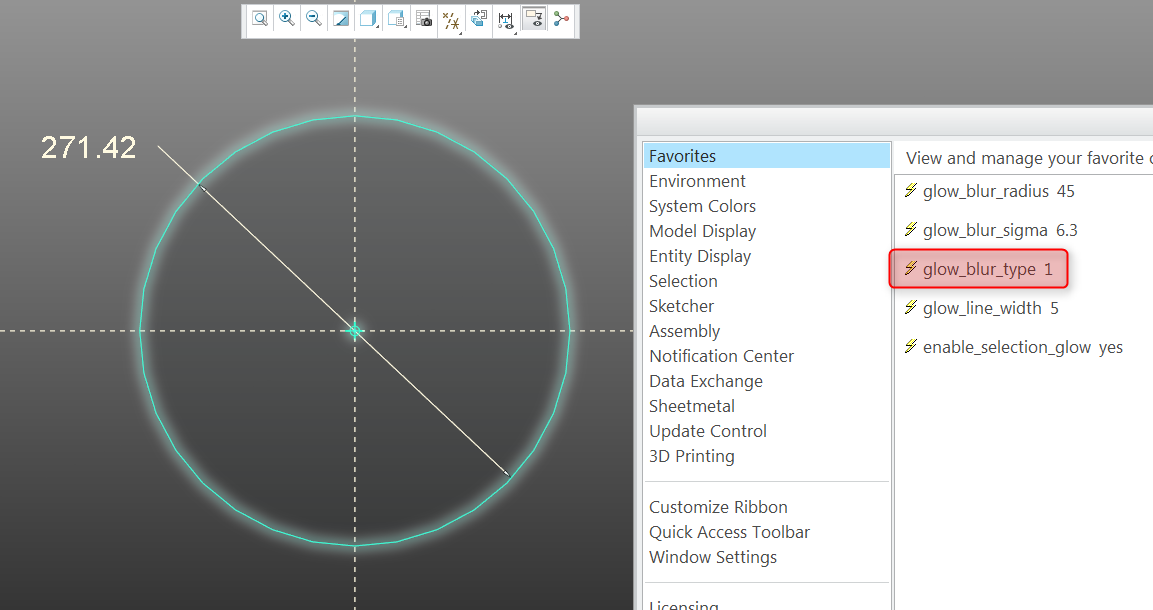Open the Sheetmetal options category

click(x=692, y=406)
